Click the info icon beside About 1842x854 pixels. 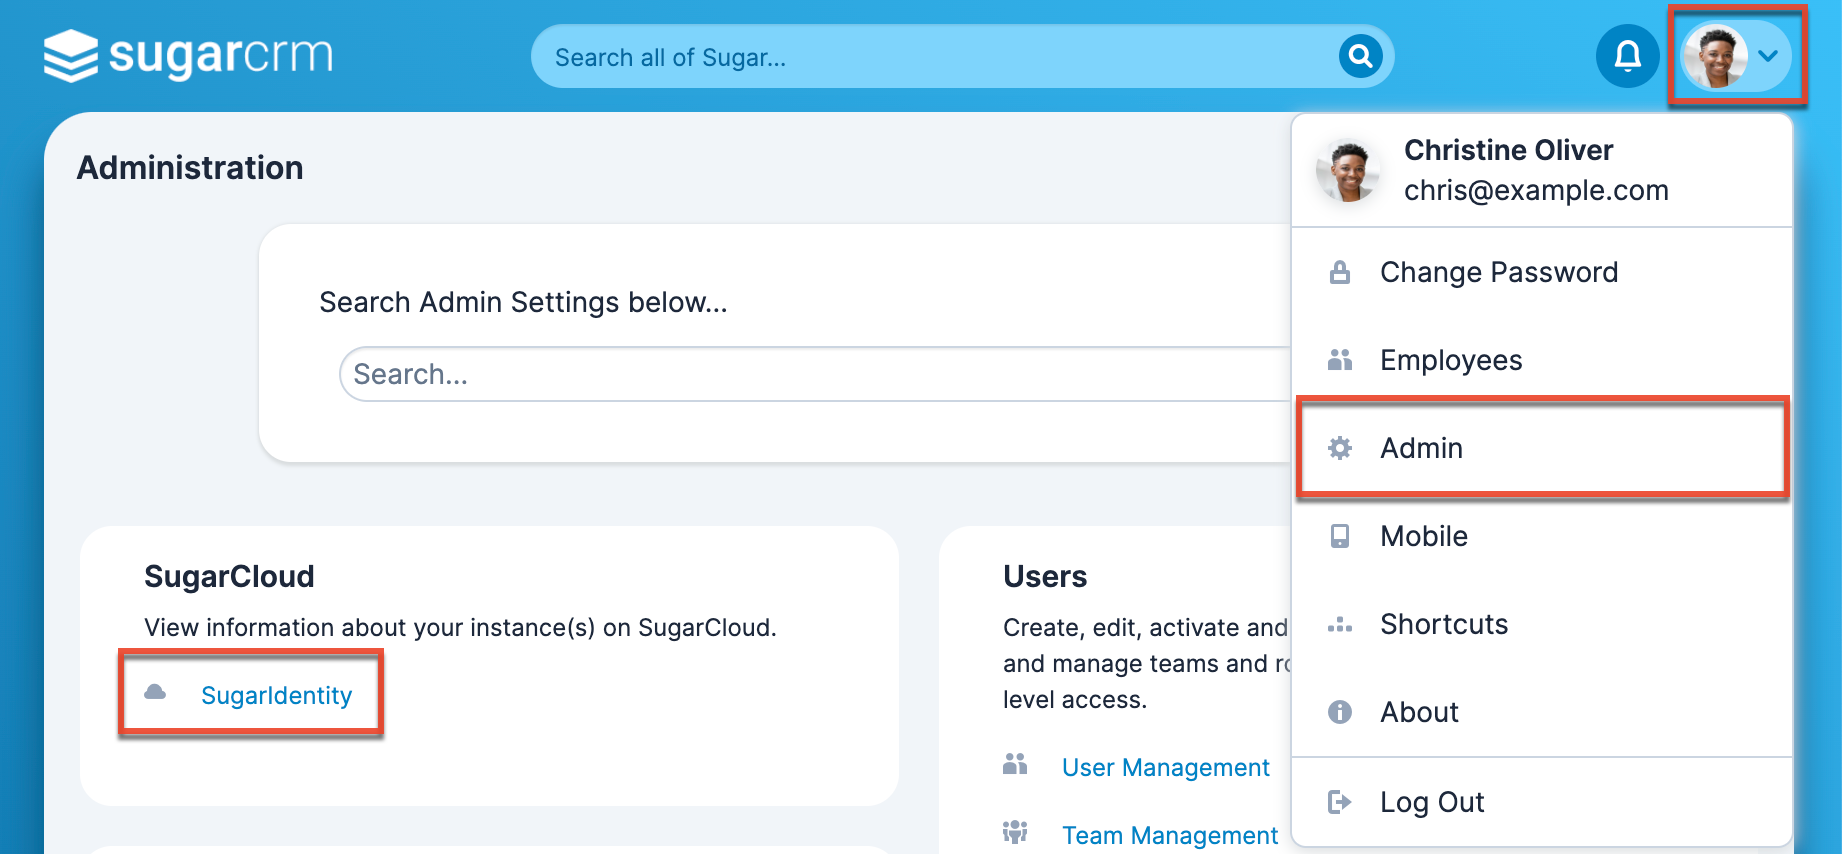click(x=1340, y=712)
